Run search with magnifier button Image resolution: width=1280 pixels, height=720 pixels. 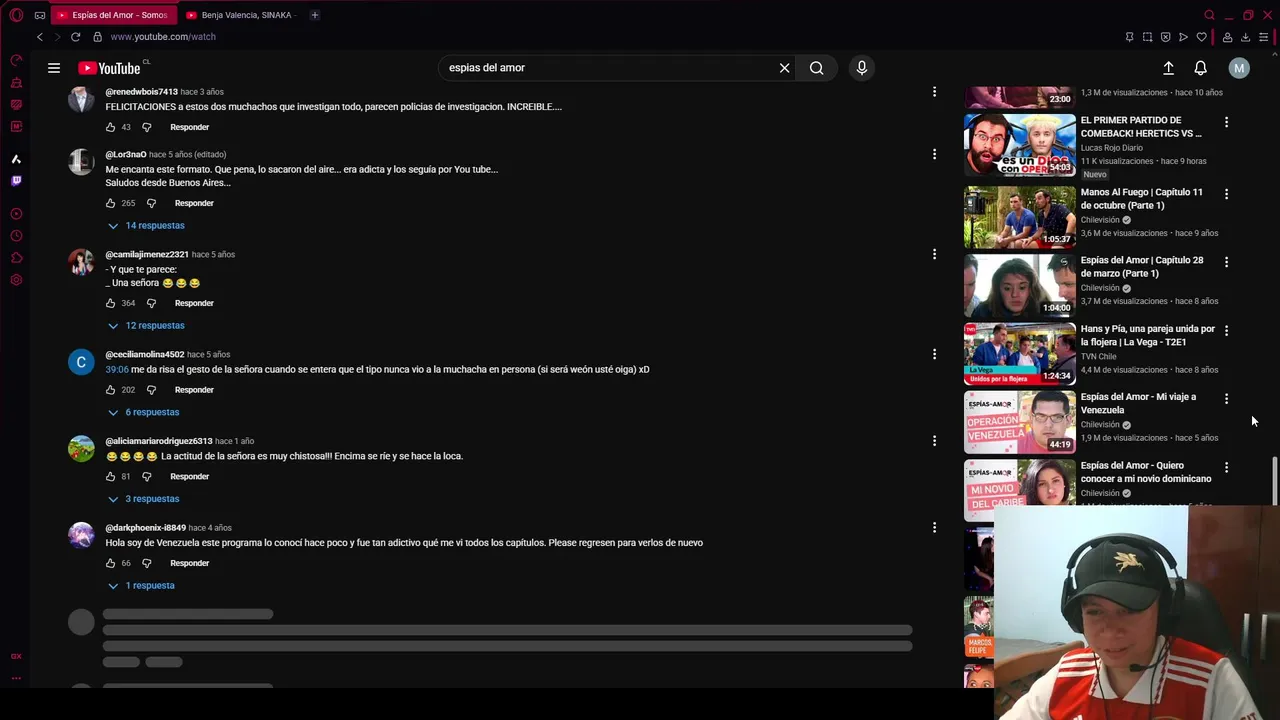[x=817, y=68]
